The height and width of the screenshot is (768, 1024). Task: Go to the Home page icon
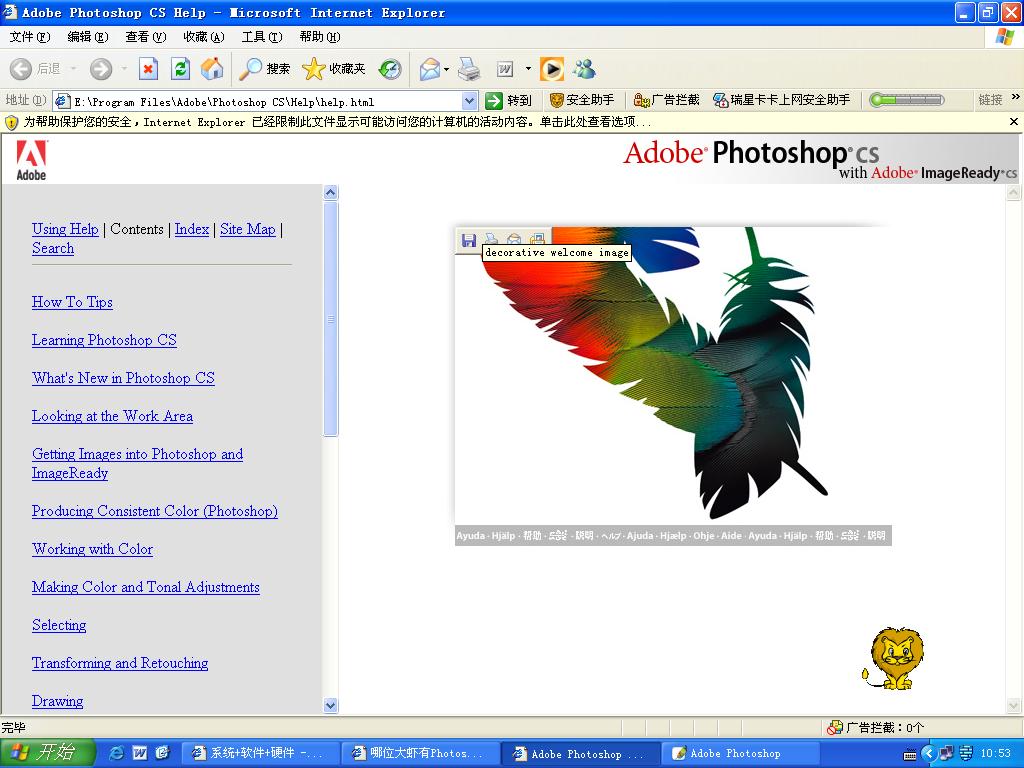click(212, 69)
